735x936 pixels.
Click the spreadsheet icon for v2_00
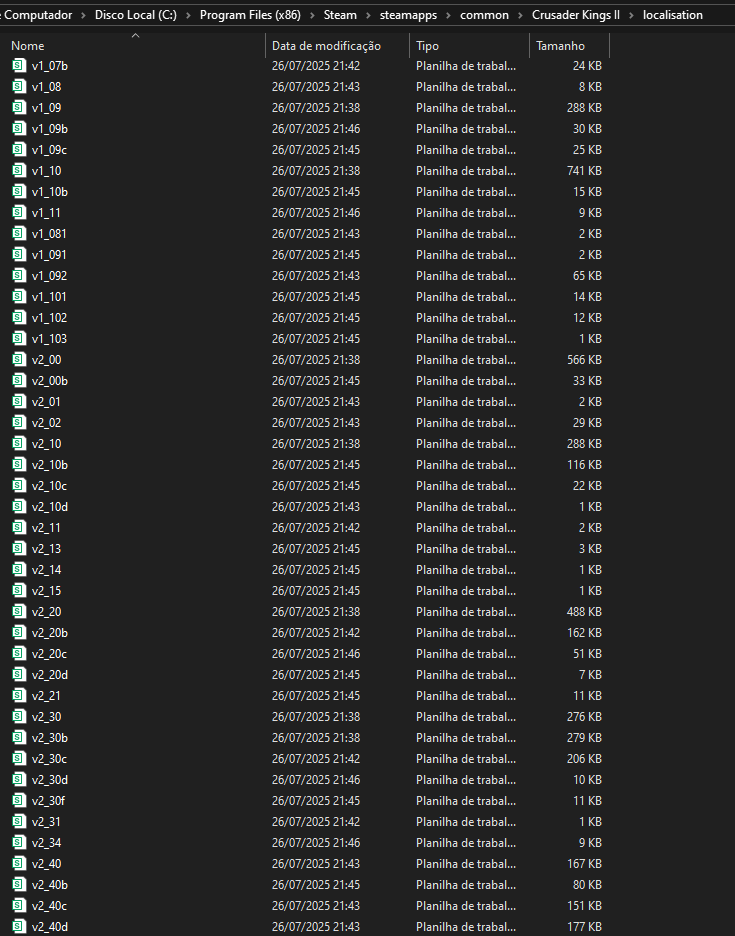(x=19, y=359)
